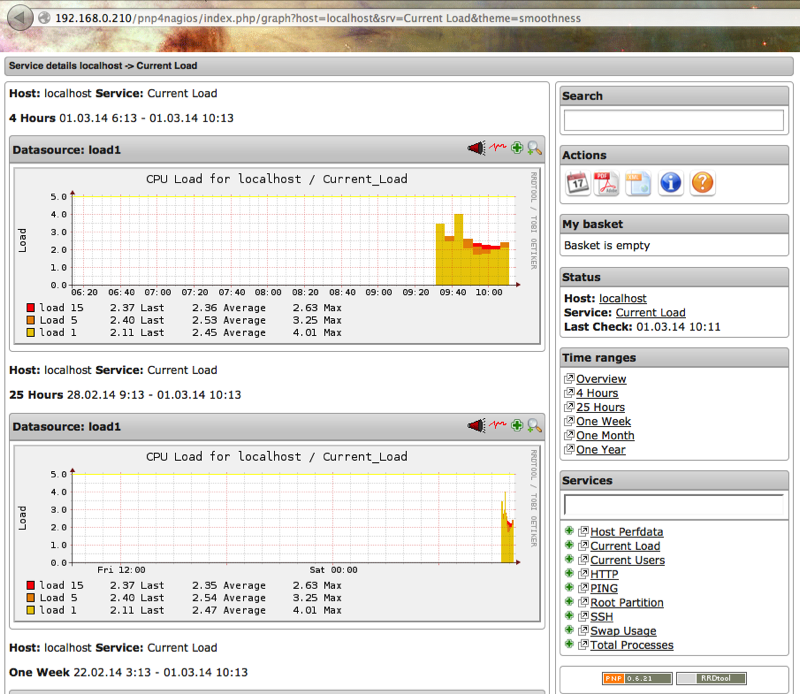
Task: Click green plus beside the SSH service
Action: 569,617
